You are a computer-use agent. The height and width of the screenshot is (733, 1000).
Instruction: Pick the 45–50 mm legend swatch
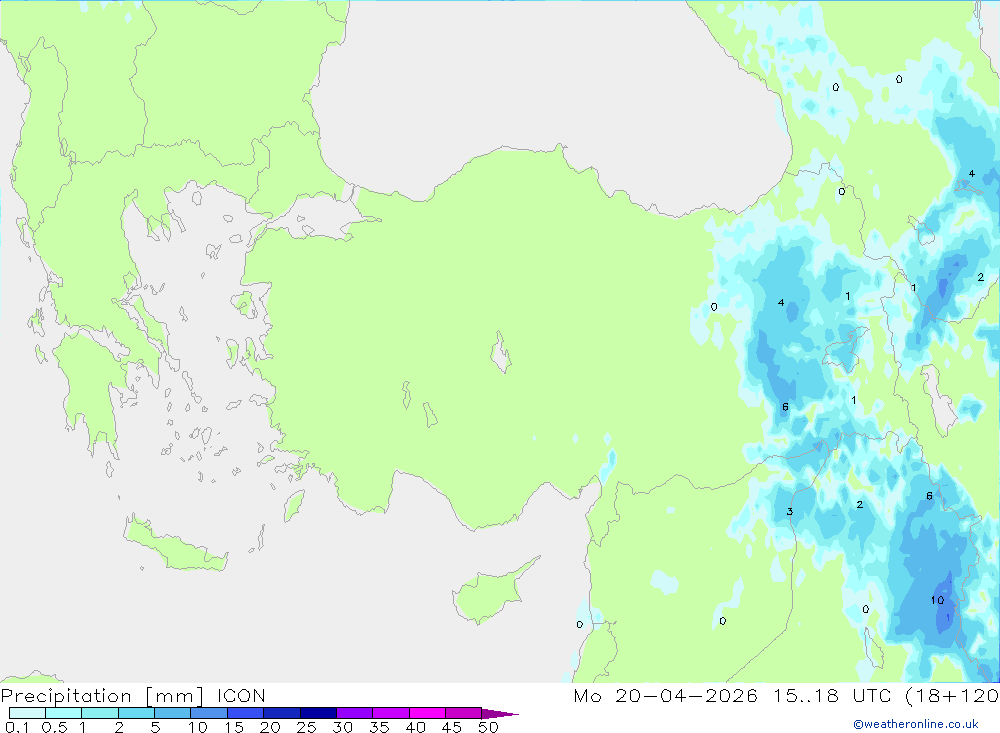pyautogui.click(x=463, y=713)
